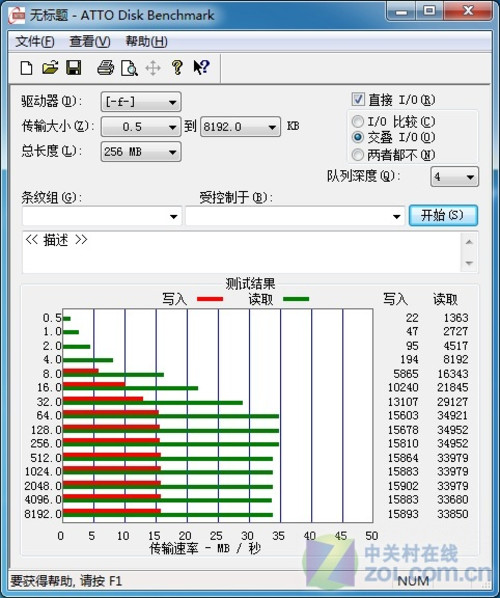Click inside the 描述 description text field
Viewport: 500px width, 598px height.
pos(242,252)
